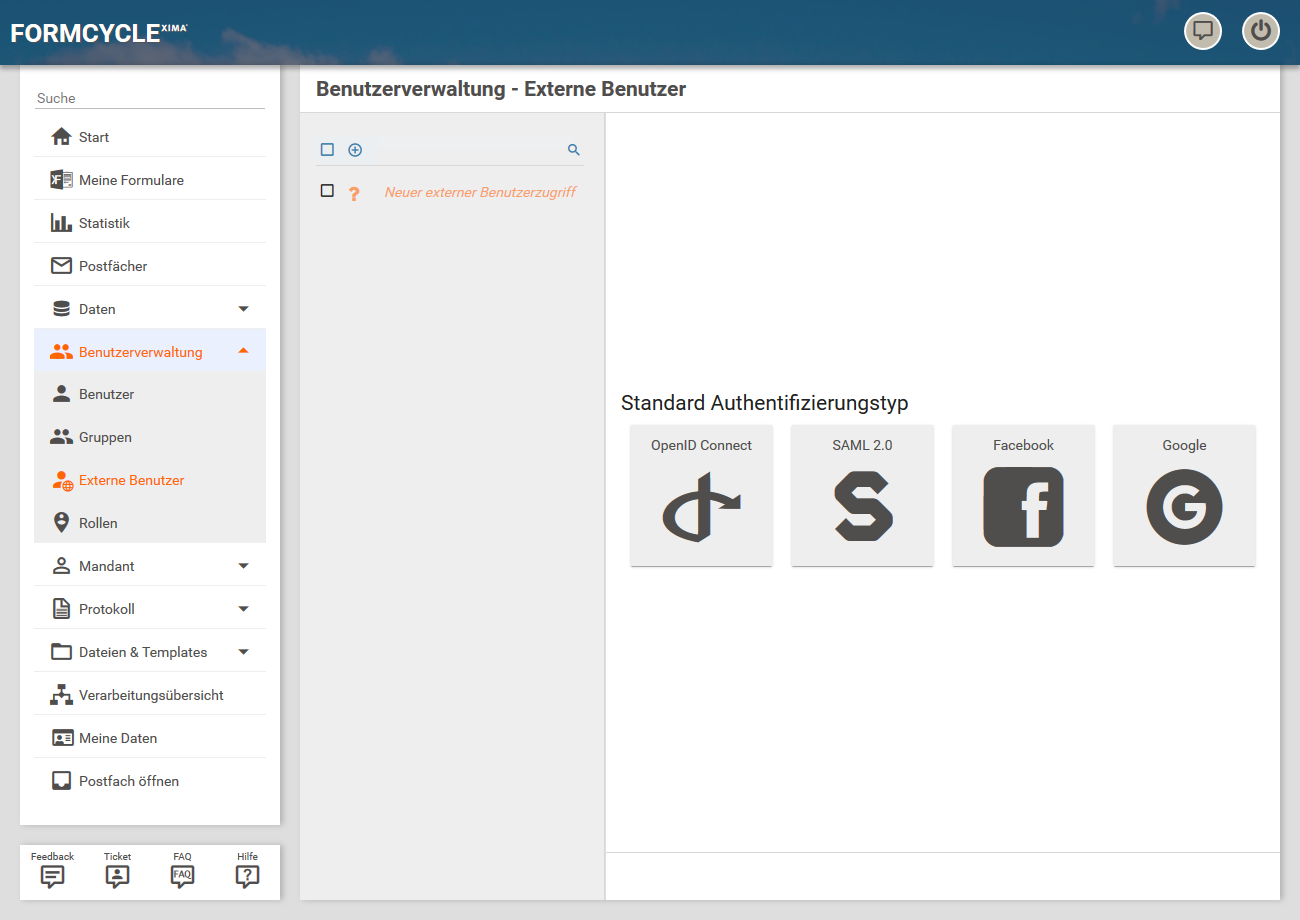Click the Externe Benutzer globe-person icon
Viewport: 1300px width, 920px height.
[x=62, y=480]
